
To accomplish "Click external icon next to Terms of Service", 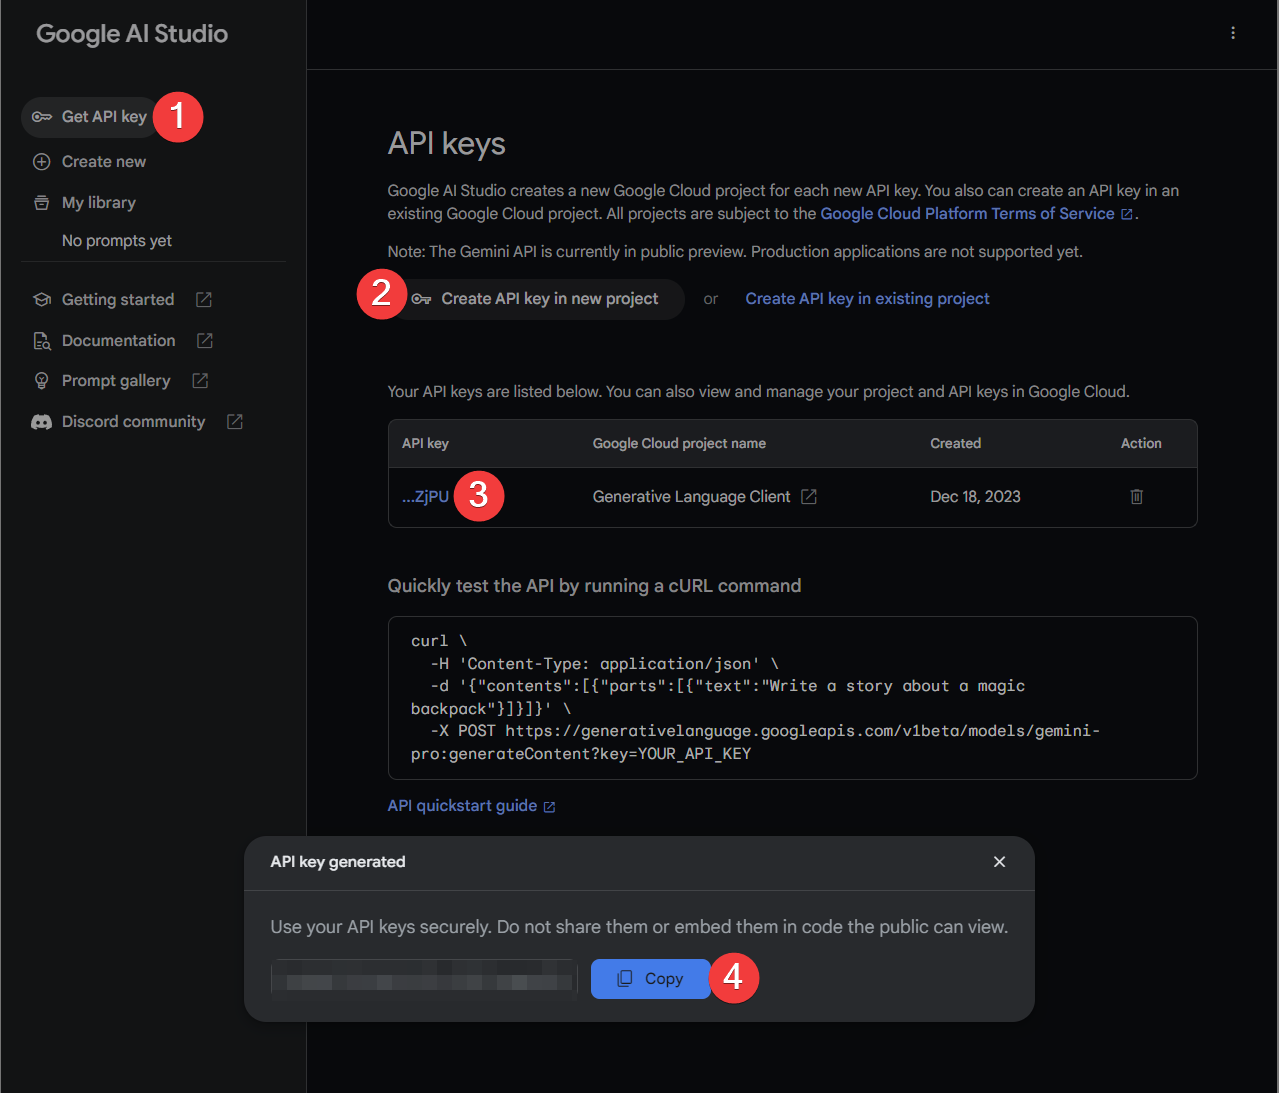I will [1127, 214].
